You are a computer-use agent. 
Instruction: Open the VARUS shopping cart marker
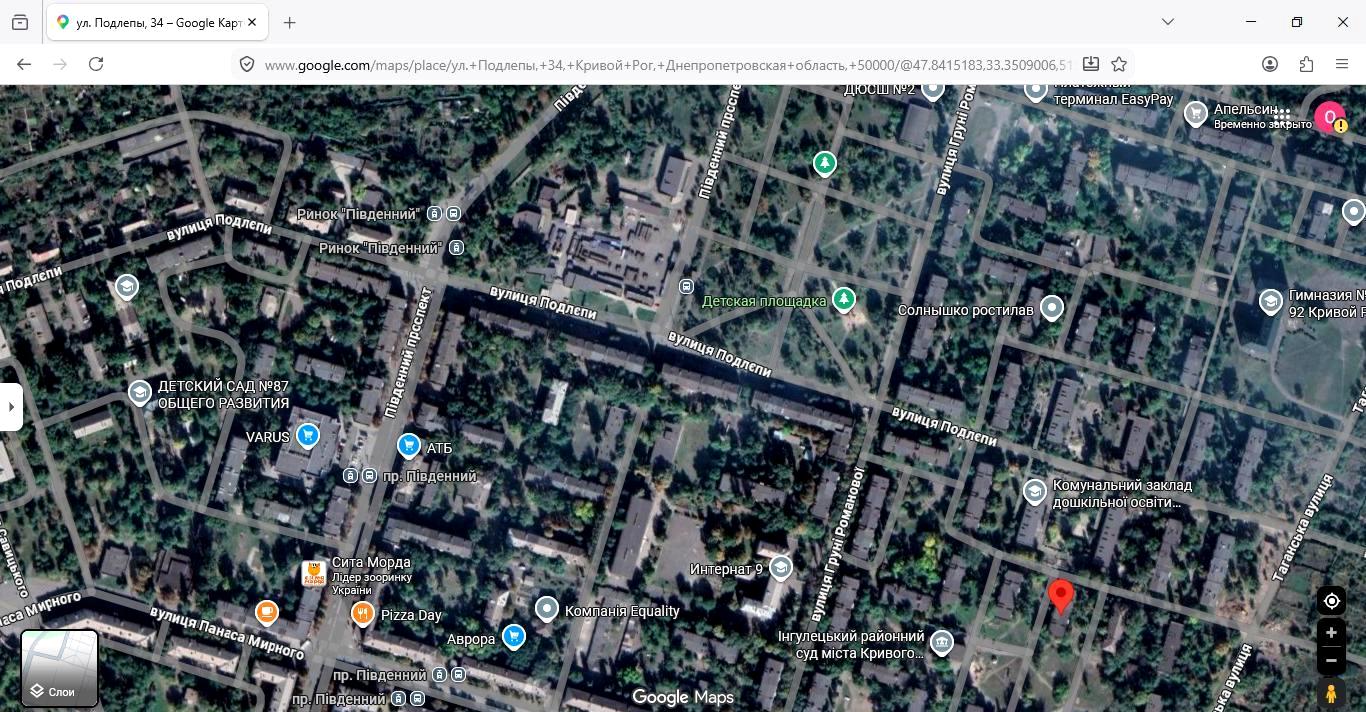[x=308, y=435]
